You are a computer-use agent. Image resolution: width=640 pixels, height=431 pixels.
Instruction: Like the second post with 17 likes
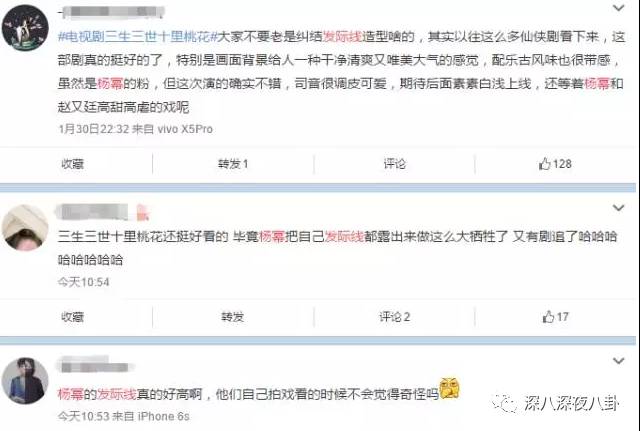555,317
